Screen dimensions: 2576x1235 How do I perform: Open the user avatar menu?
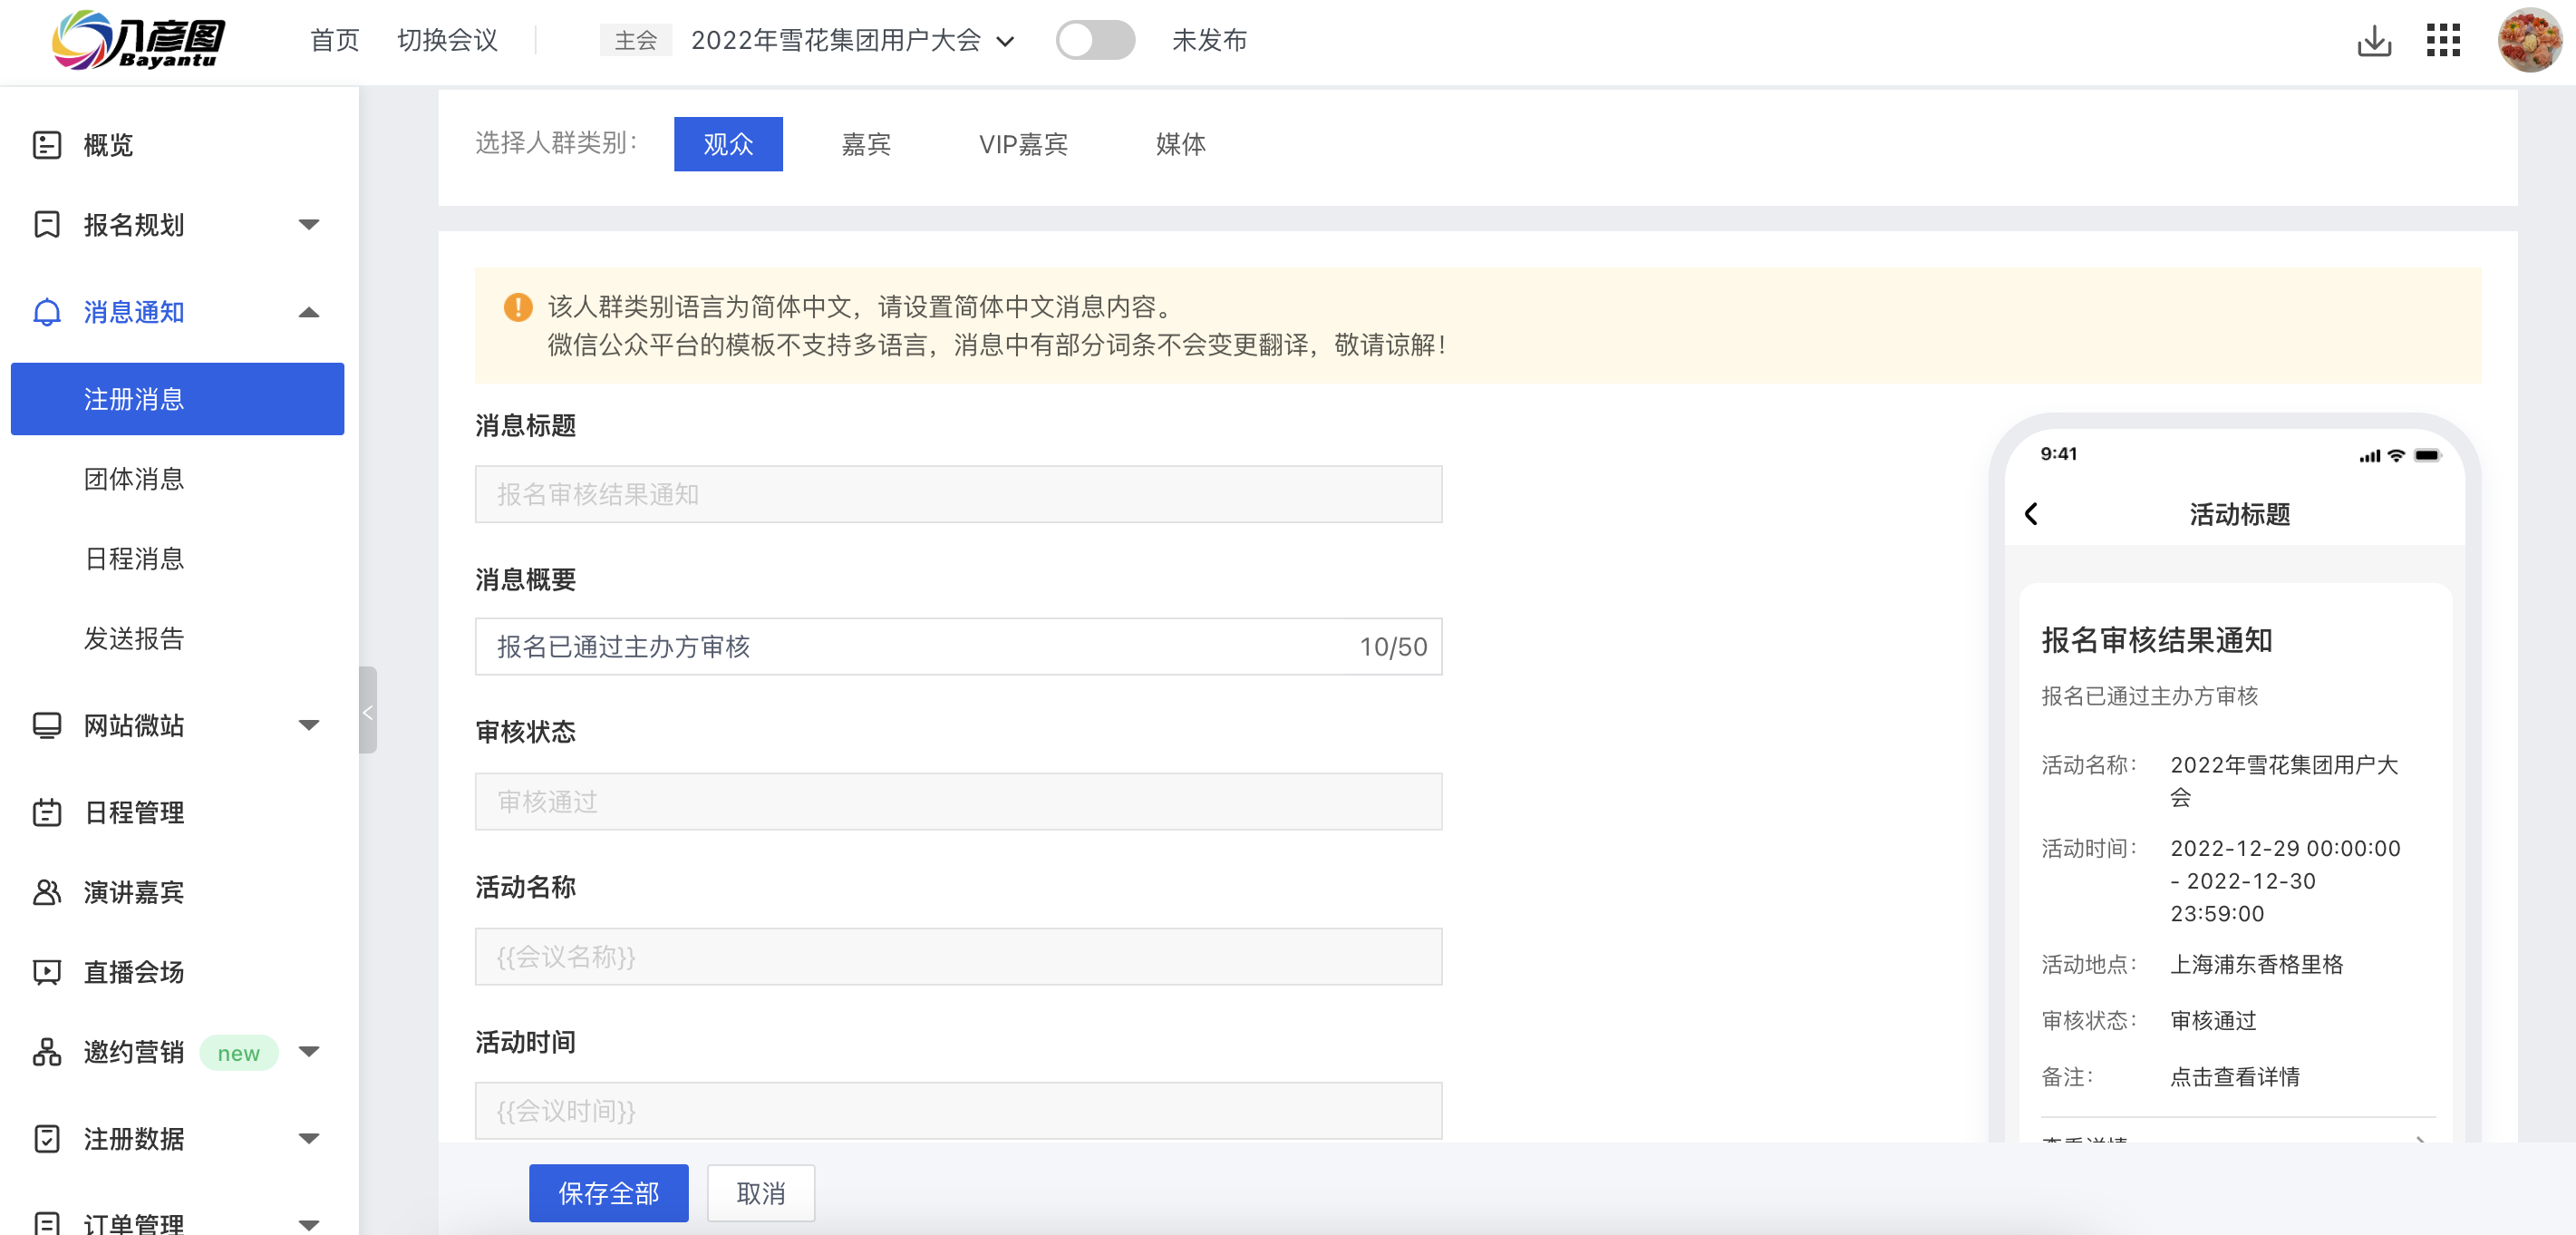click(2529, 41)
